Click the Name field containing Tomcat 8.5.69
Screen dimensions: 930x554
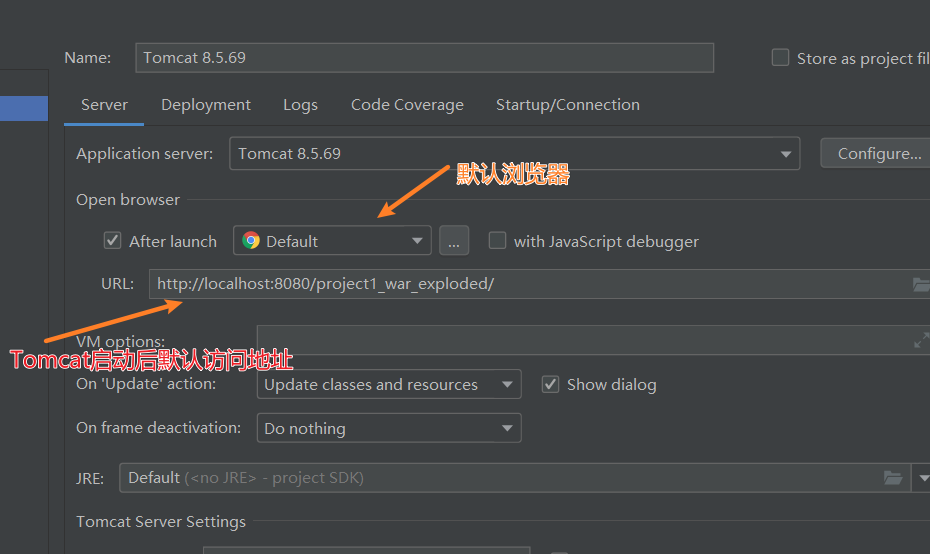(x=424, y=58)
